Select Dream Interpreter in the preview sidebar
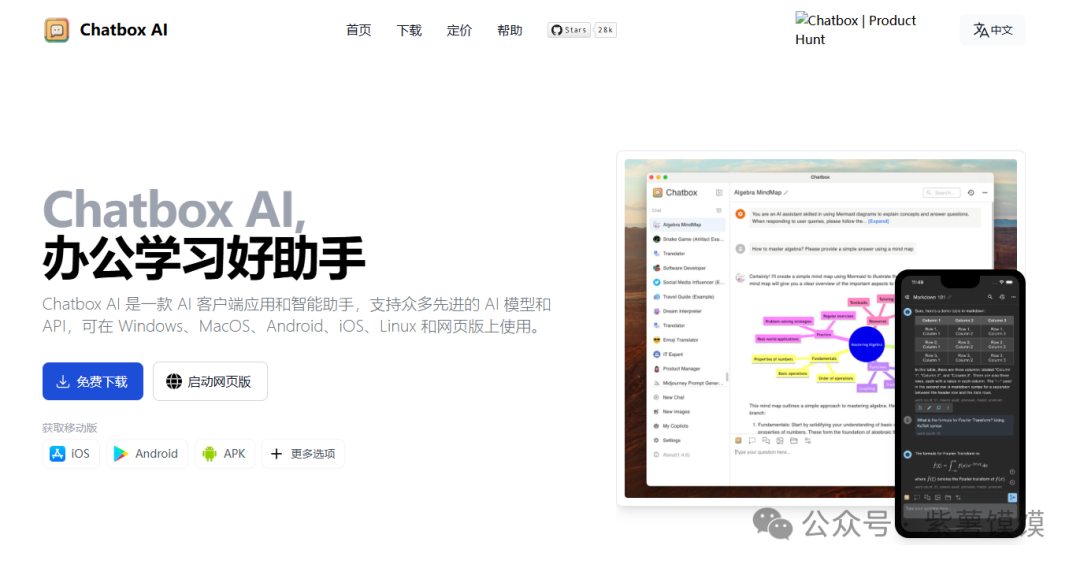Viewport: 1080px width, 568px height. [687, 311]
